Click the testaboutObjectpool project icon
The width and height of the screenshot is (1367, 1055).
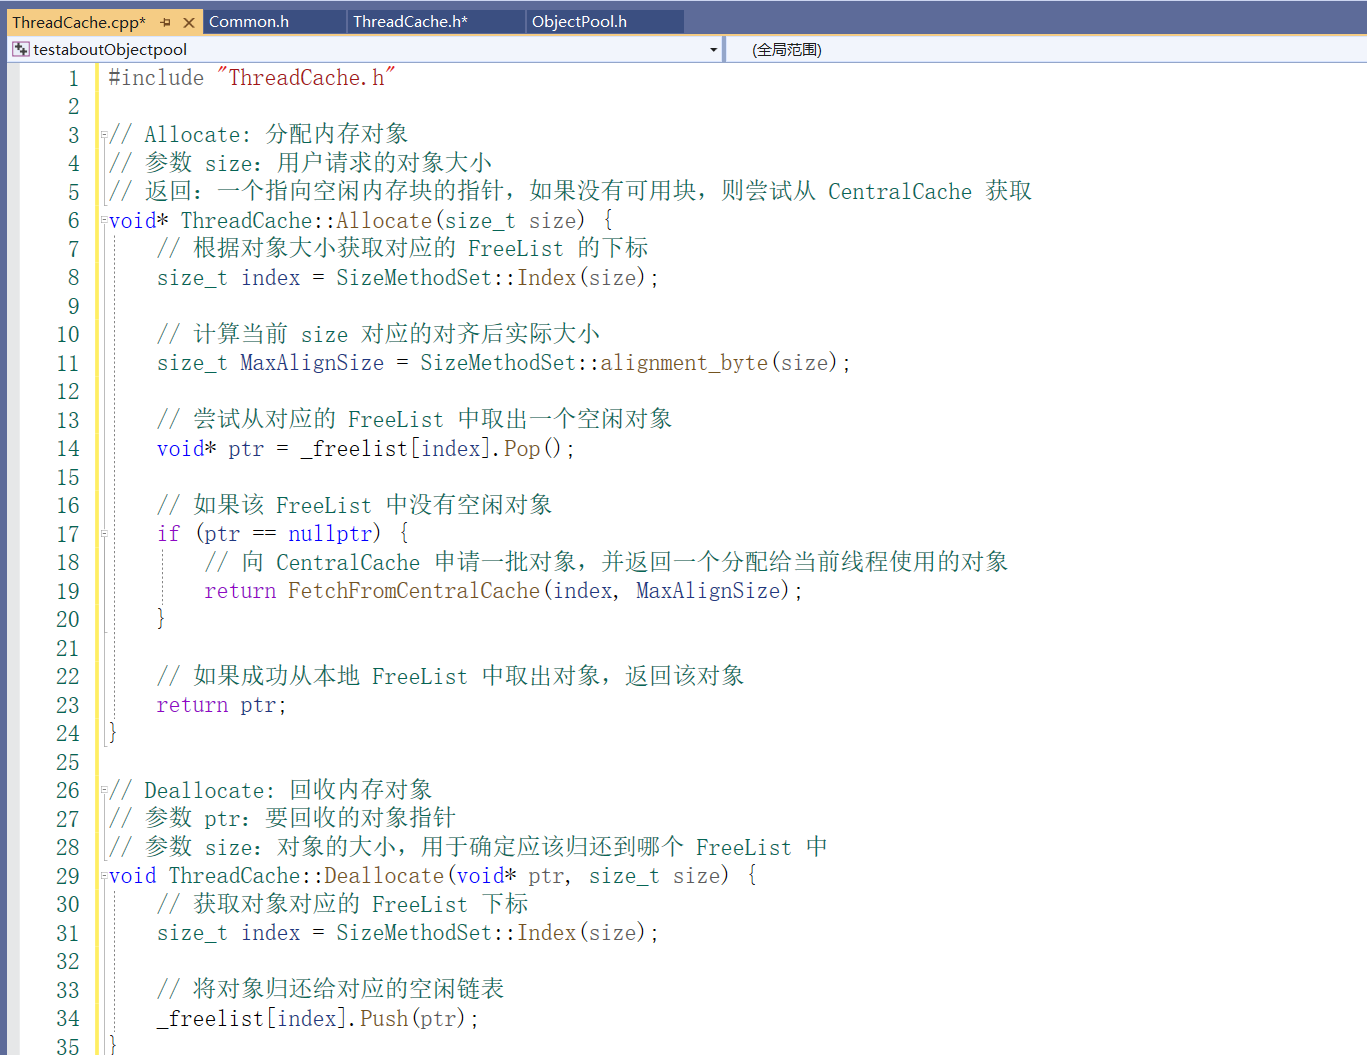[20, 49]
